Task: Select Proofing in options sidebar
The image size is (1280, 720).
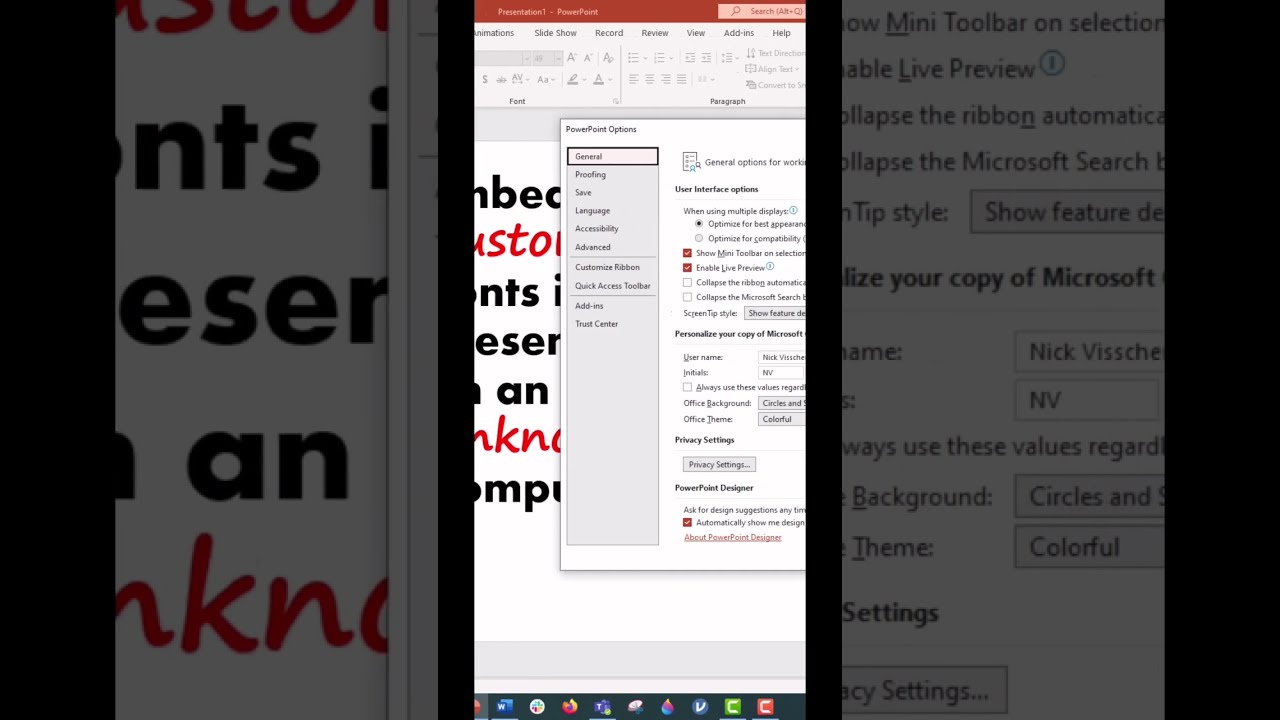Action: 612,174
